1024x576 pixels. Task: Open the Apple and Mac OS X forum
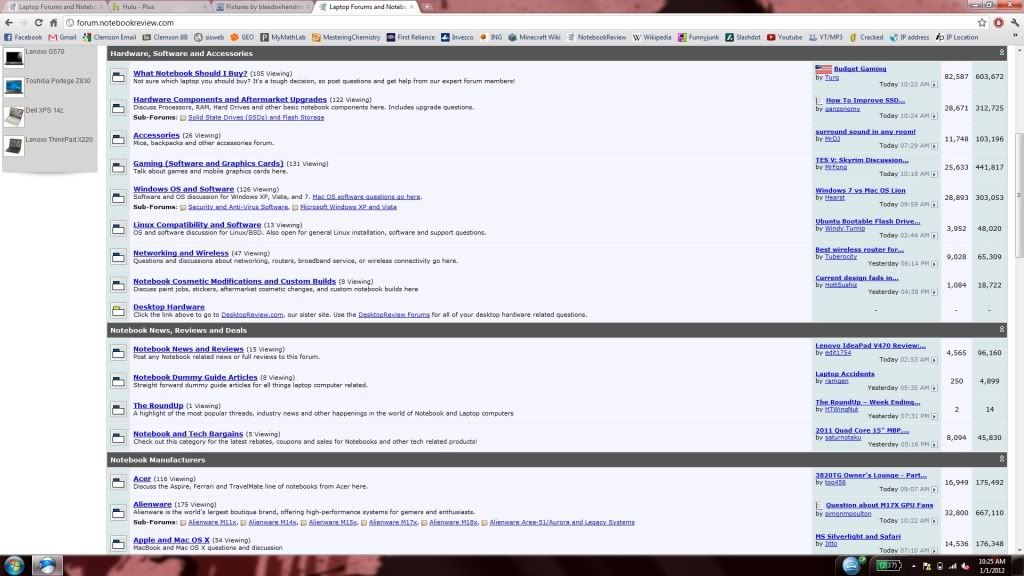click(171, 540)
